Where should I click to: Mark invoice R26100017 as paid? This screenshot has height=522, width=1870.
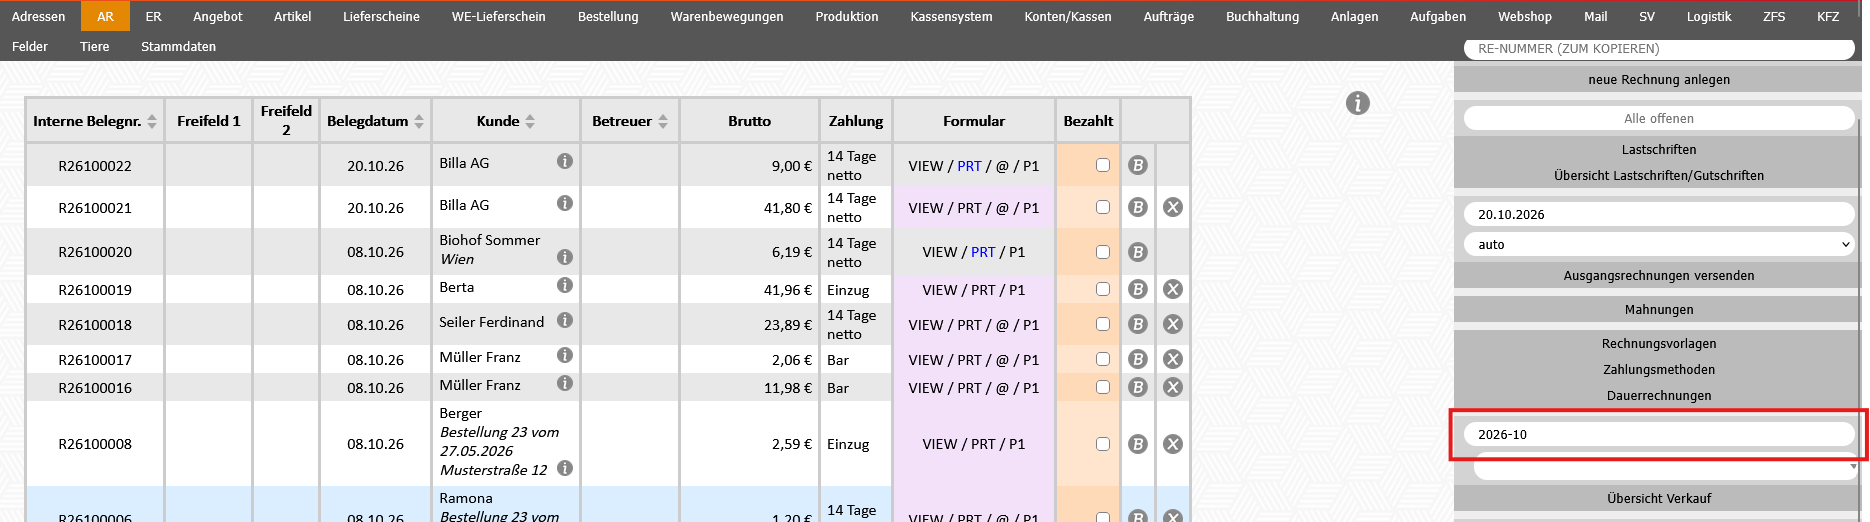[x=1103, y=359]
